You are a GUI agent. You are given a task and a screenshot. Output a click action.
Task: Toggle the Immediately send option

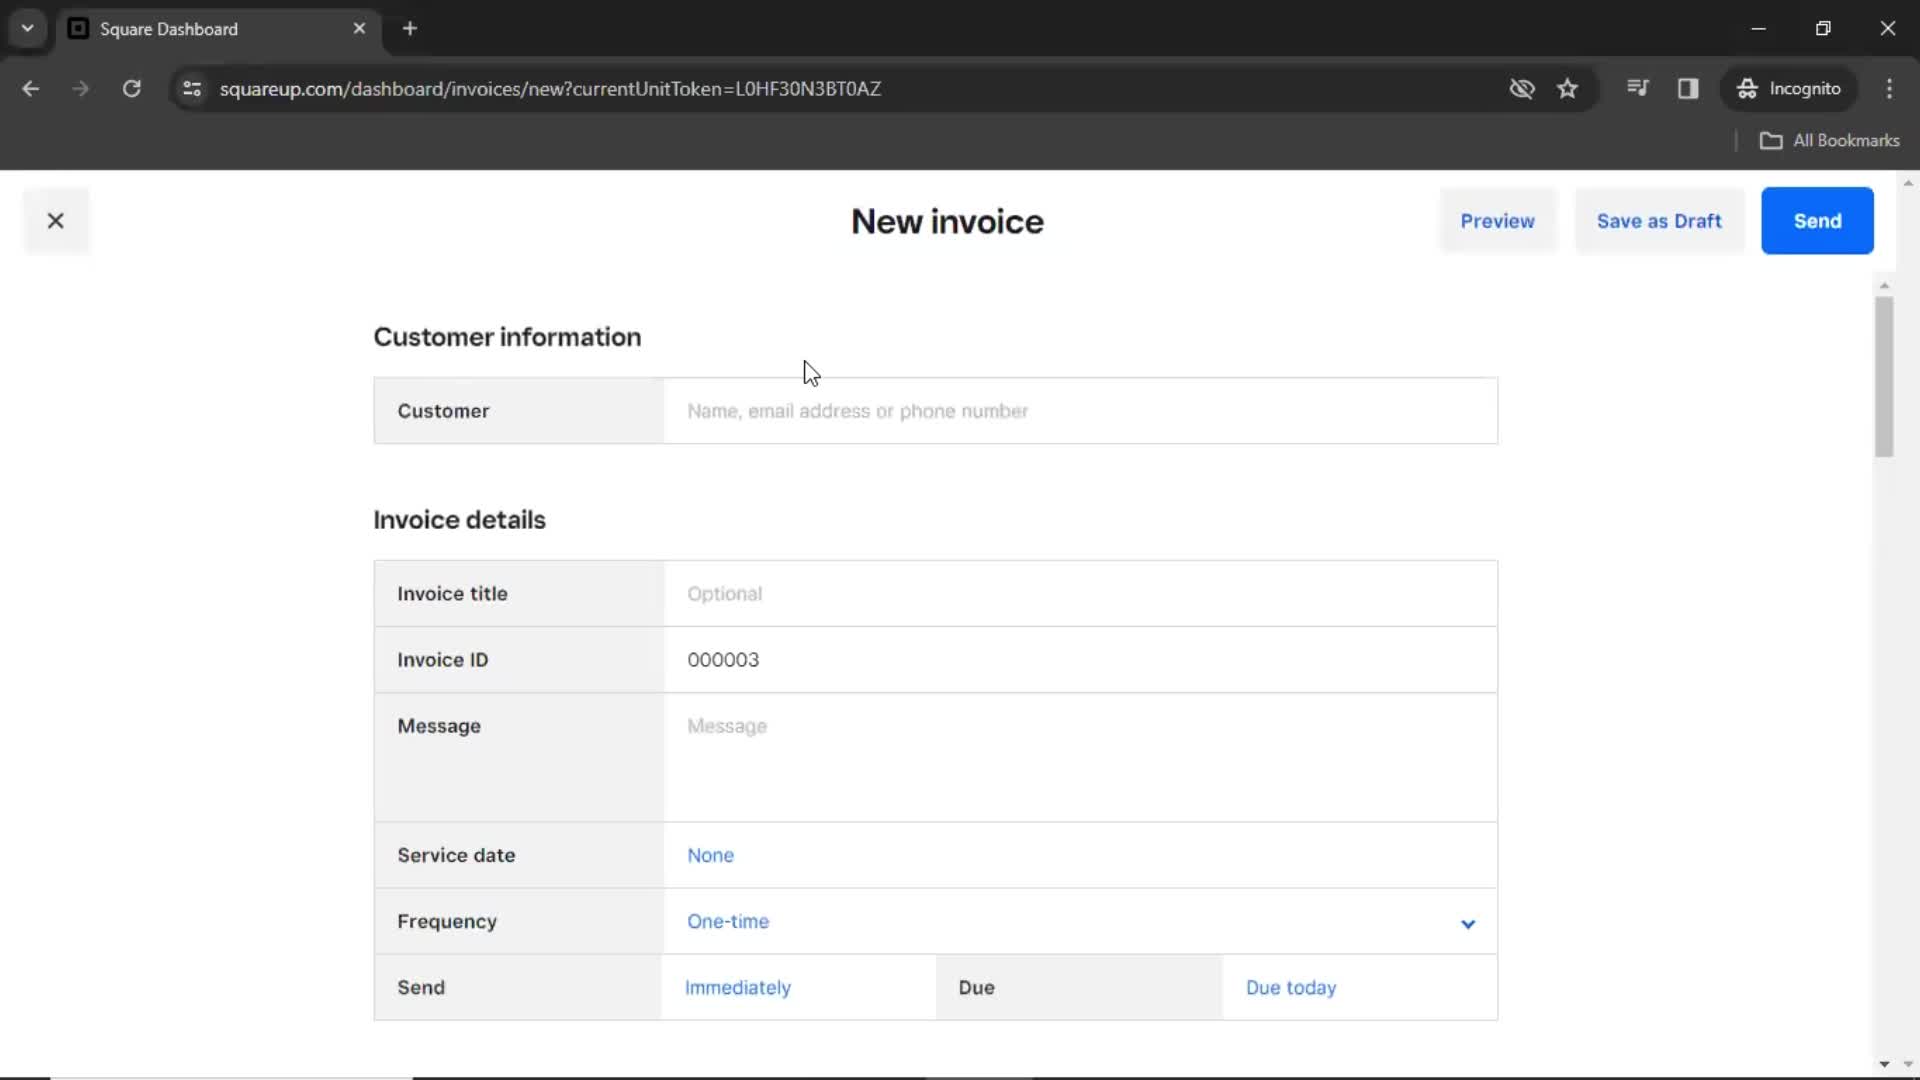[x=738, y=986]
